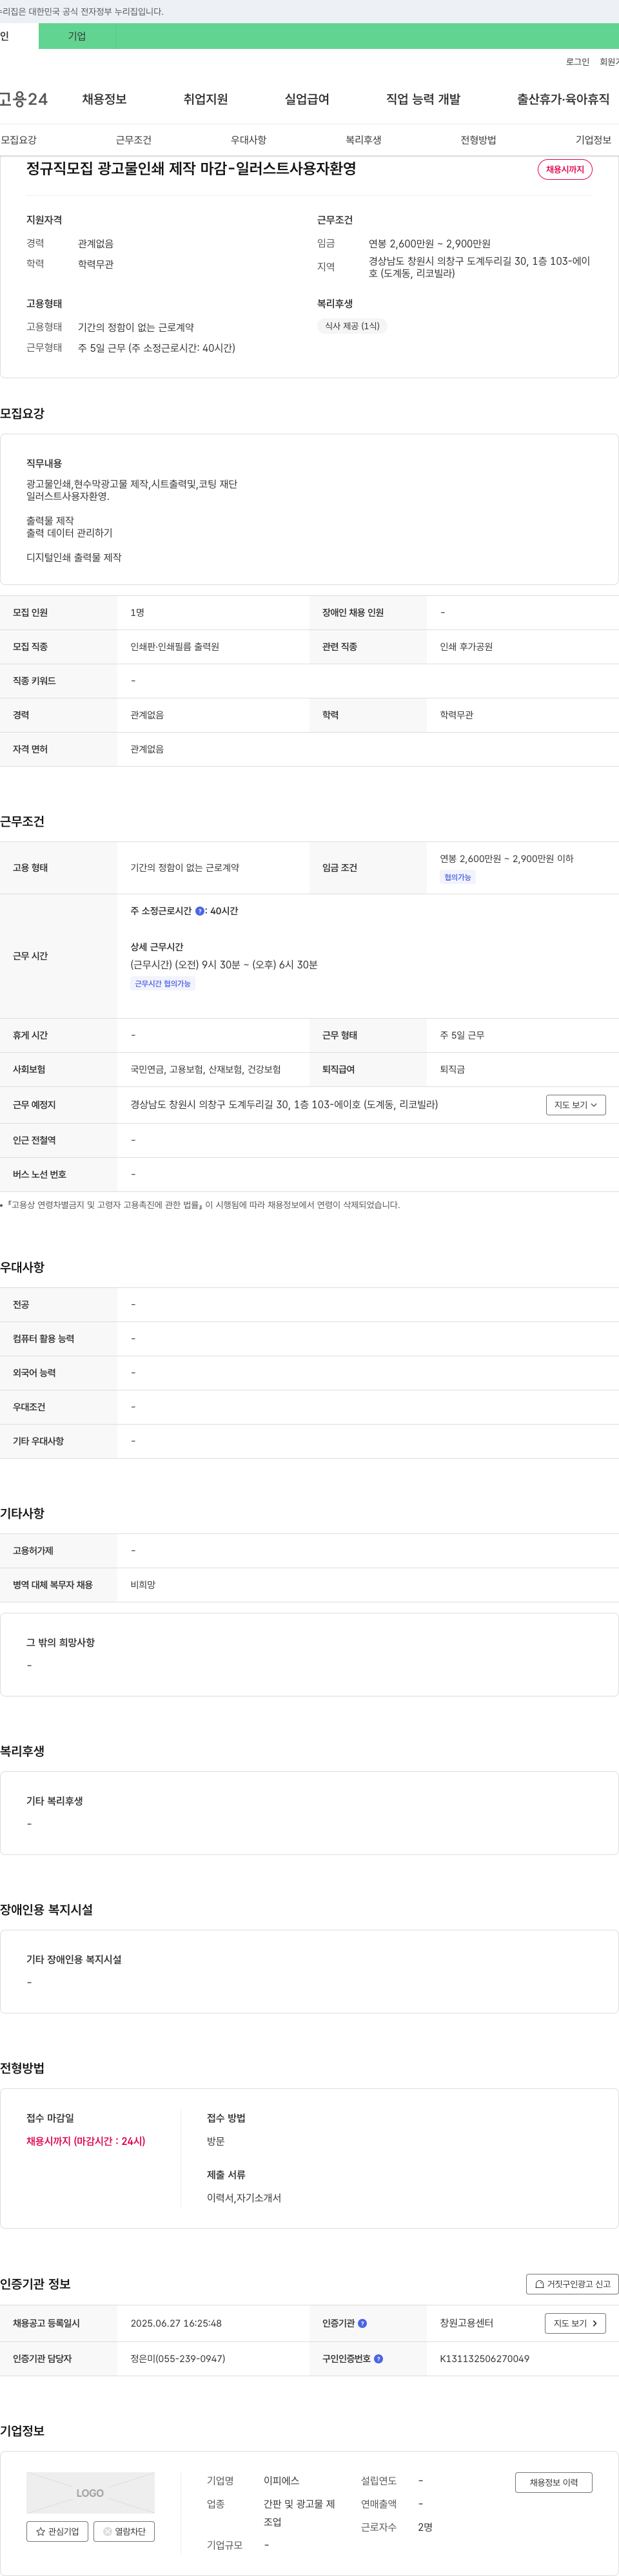619x2576 pixels.
Task: Click the 주 소정근로시간 help icon
Action: 200,911
